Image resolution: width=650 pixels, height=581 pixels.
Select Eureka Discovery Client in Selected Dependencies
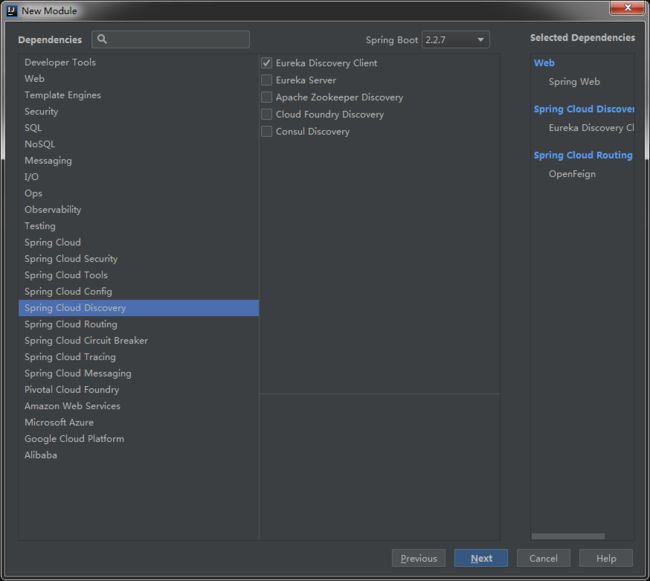click(x=591, y=128)
